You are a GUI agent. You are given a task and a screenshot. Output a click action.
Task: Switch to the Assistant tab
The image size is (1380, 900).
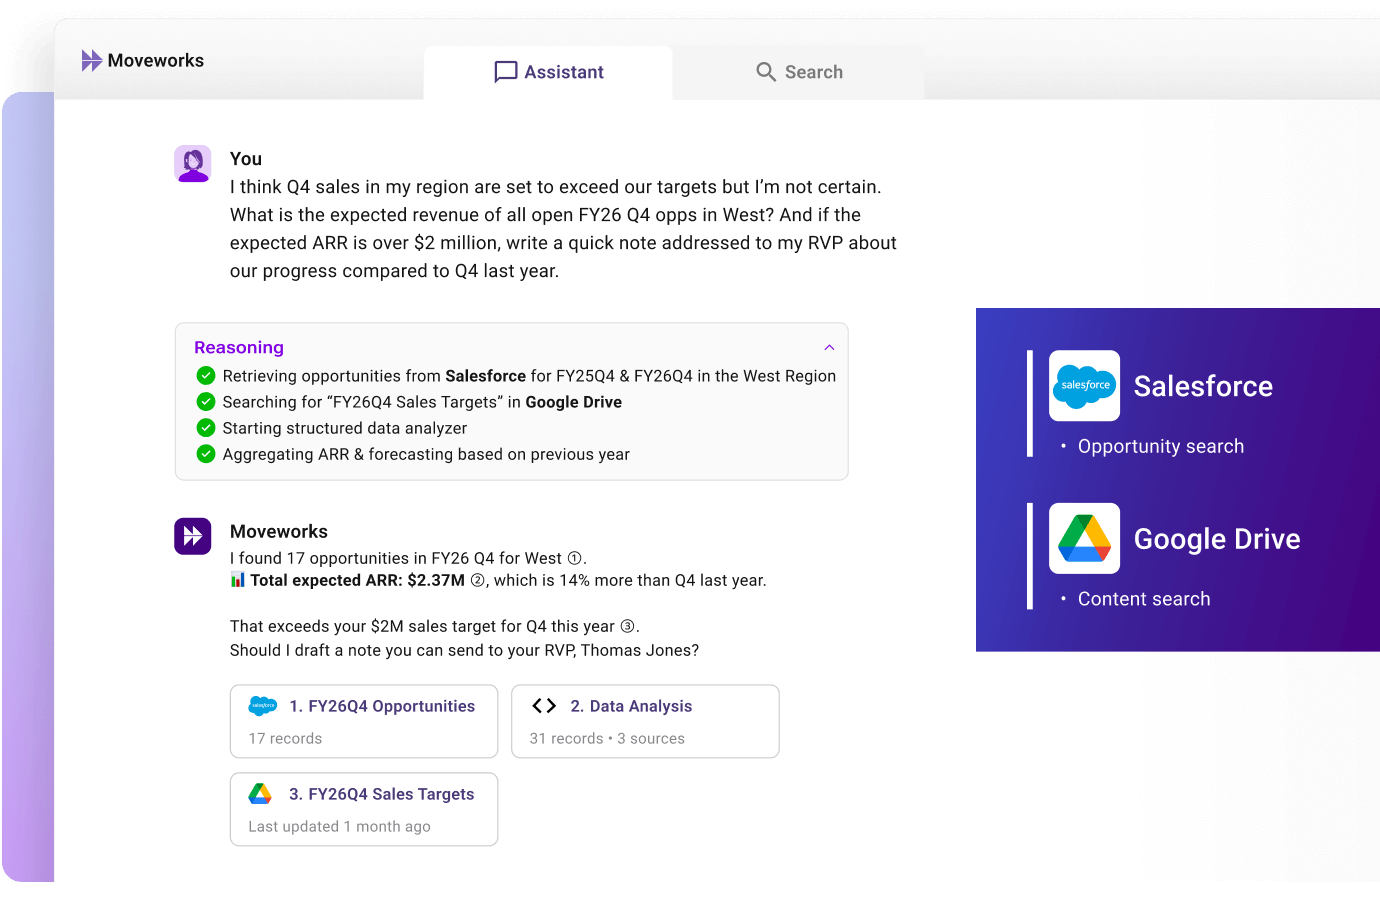coord(548,72)
